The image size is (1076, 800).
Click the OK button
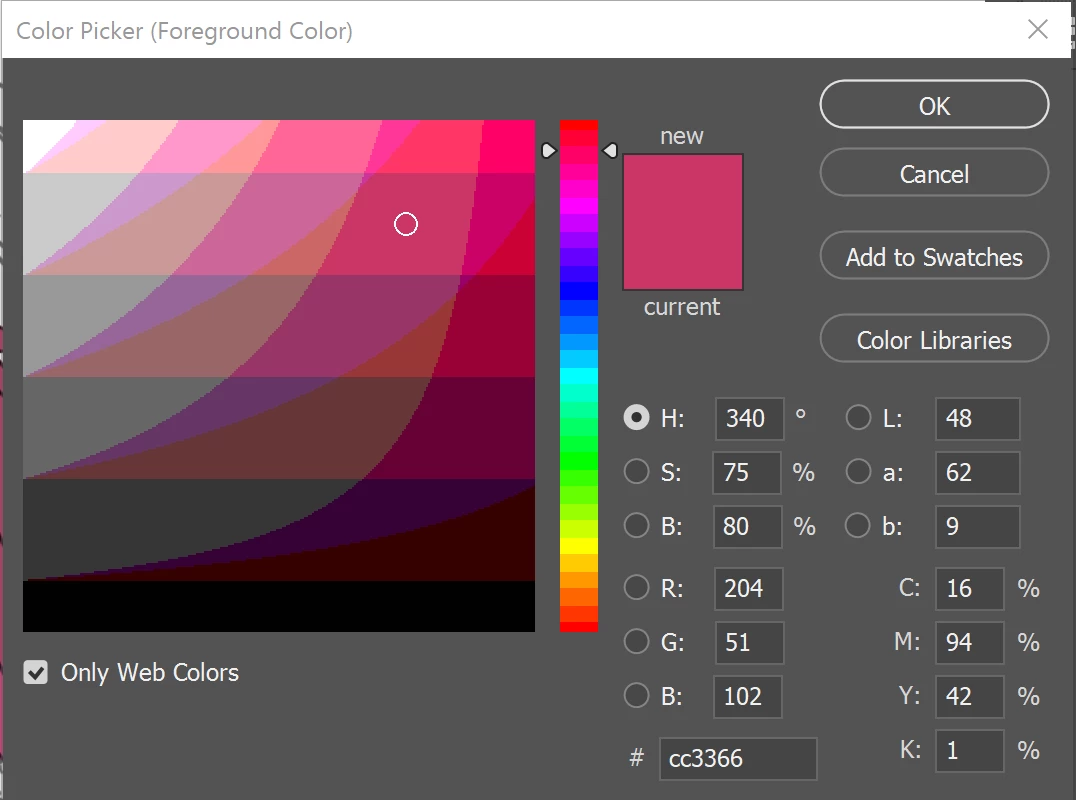[934, 105]
